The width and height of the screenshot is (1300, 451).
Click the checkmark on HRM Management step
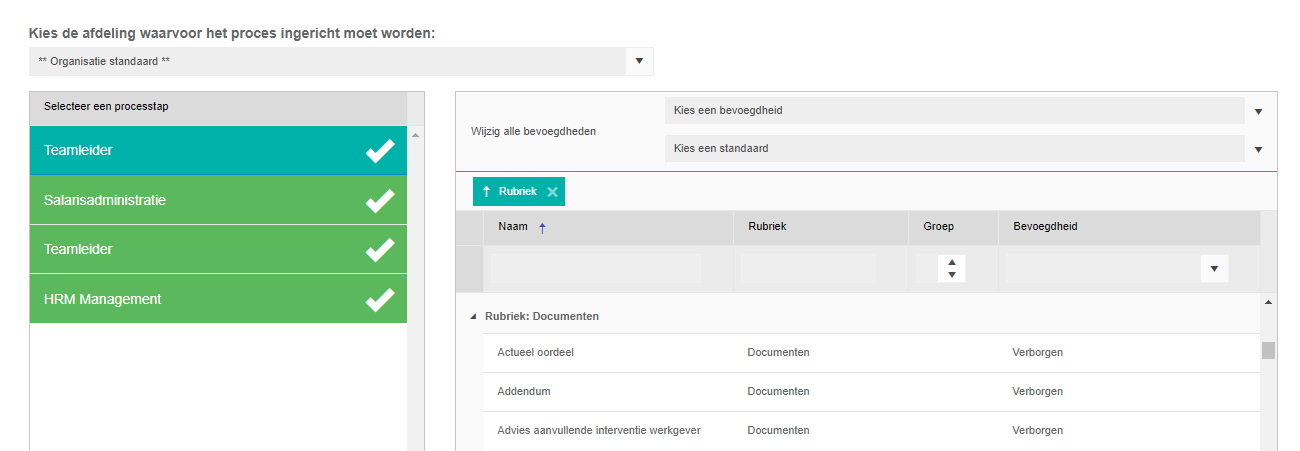pos(380,299)
